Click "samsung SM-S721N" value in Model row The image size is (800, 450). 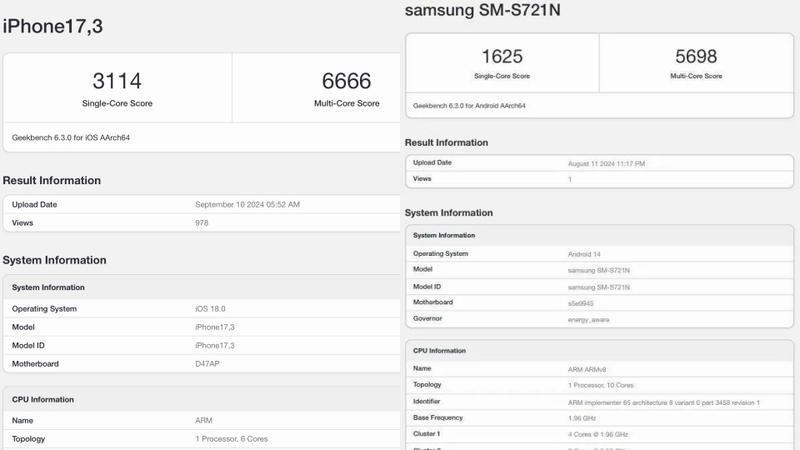(598, 270)
